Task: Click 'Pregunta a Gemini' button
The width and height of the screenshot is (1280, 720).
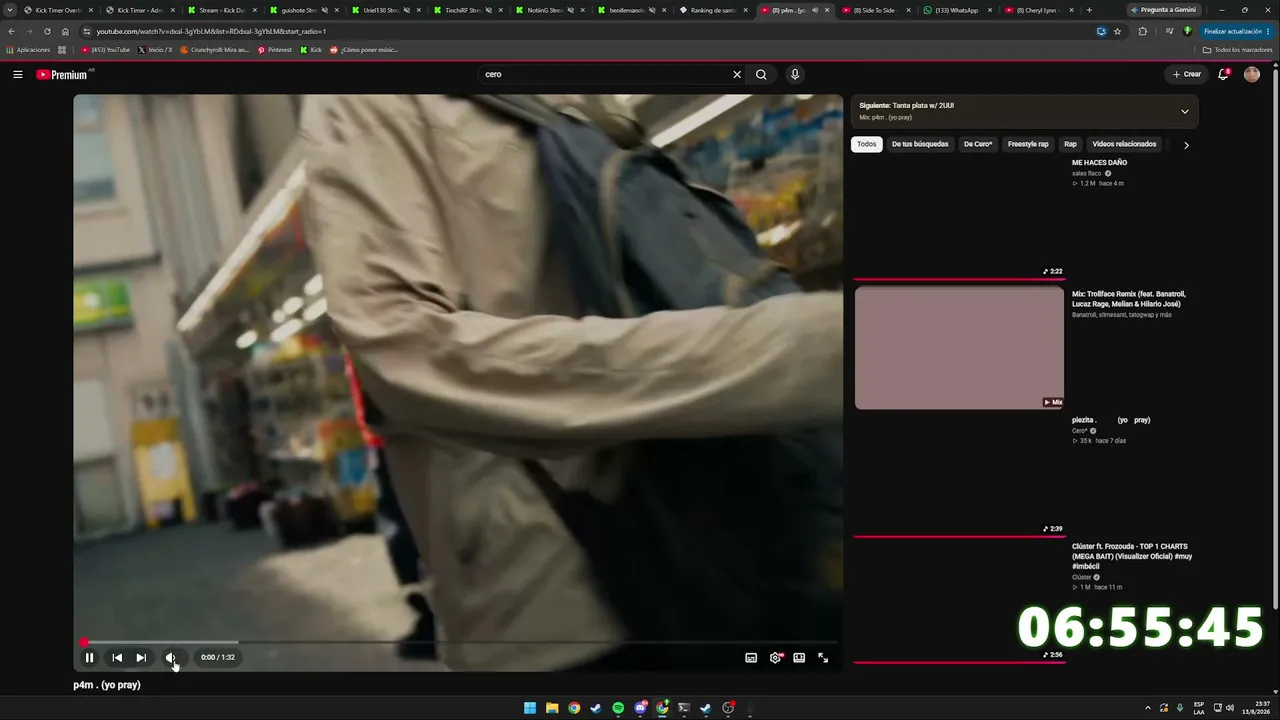Action: (x=1162, y=10)
